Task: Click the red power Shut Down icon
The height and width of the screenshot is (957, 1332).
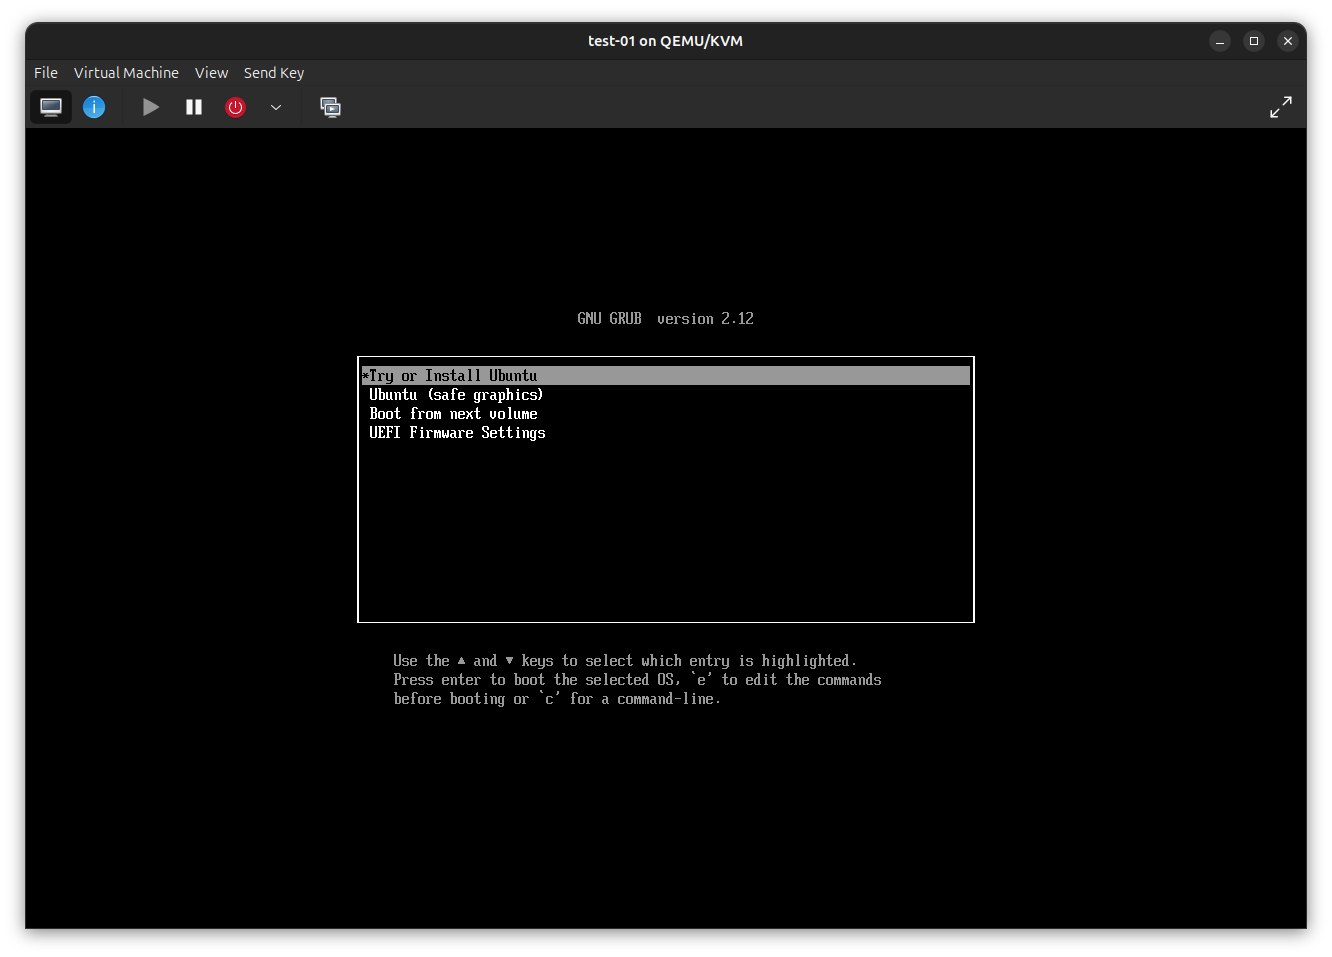Action: 236,107
